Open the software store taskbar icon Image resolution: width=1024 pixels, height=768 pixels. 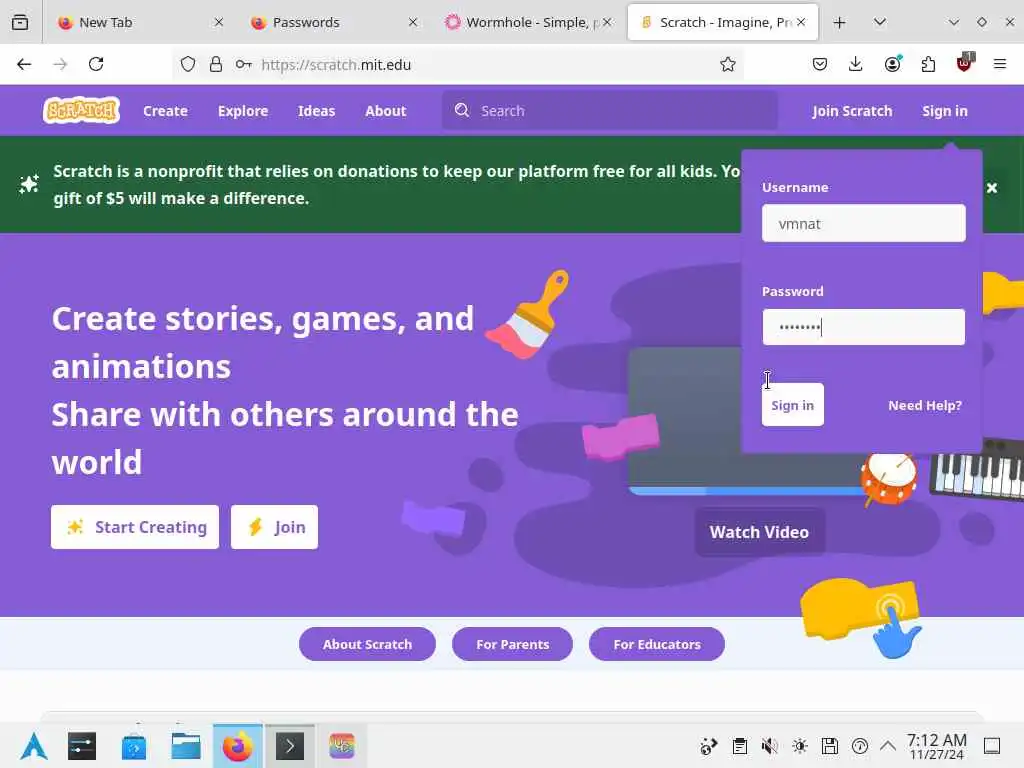pos(134,746)
